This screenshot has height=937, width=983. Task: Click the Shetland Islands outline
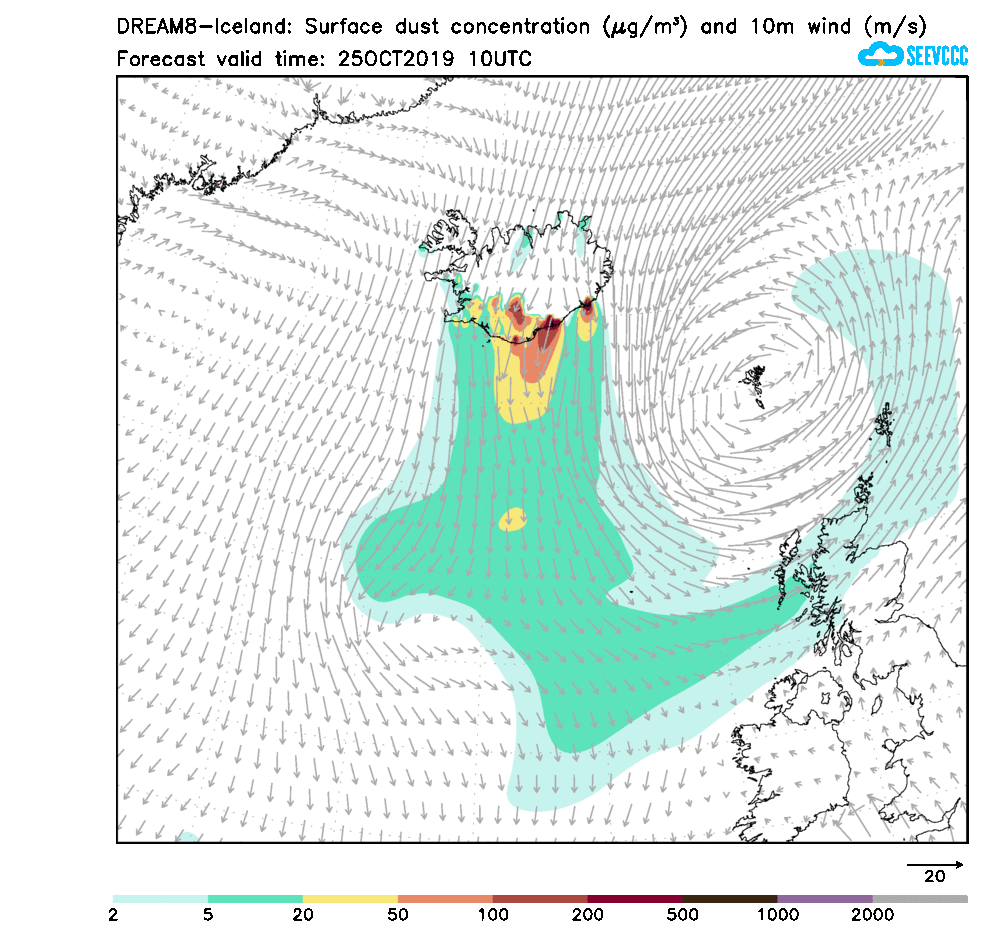(x=885, y=424)
